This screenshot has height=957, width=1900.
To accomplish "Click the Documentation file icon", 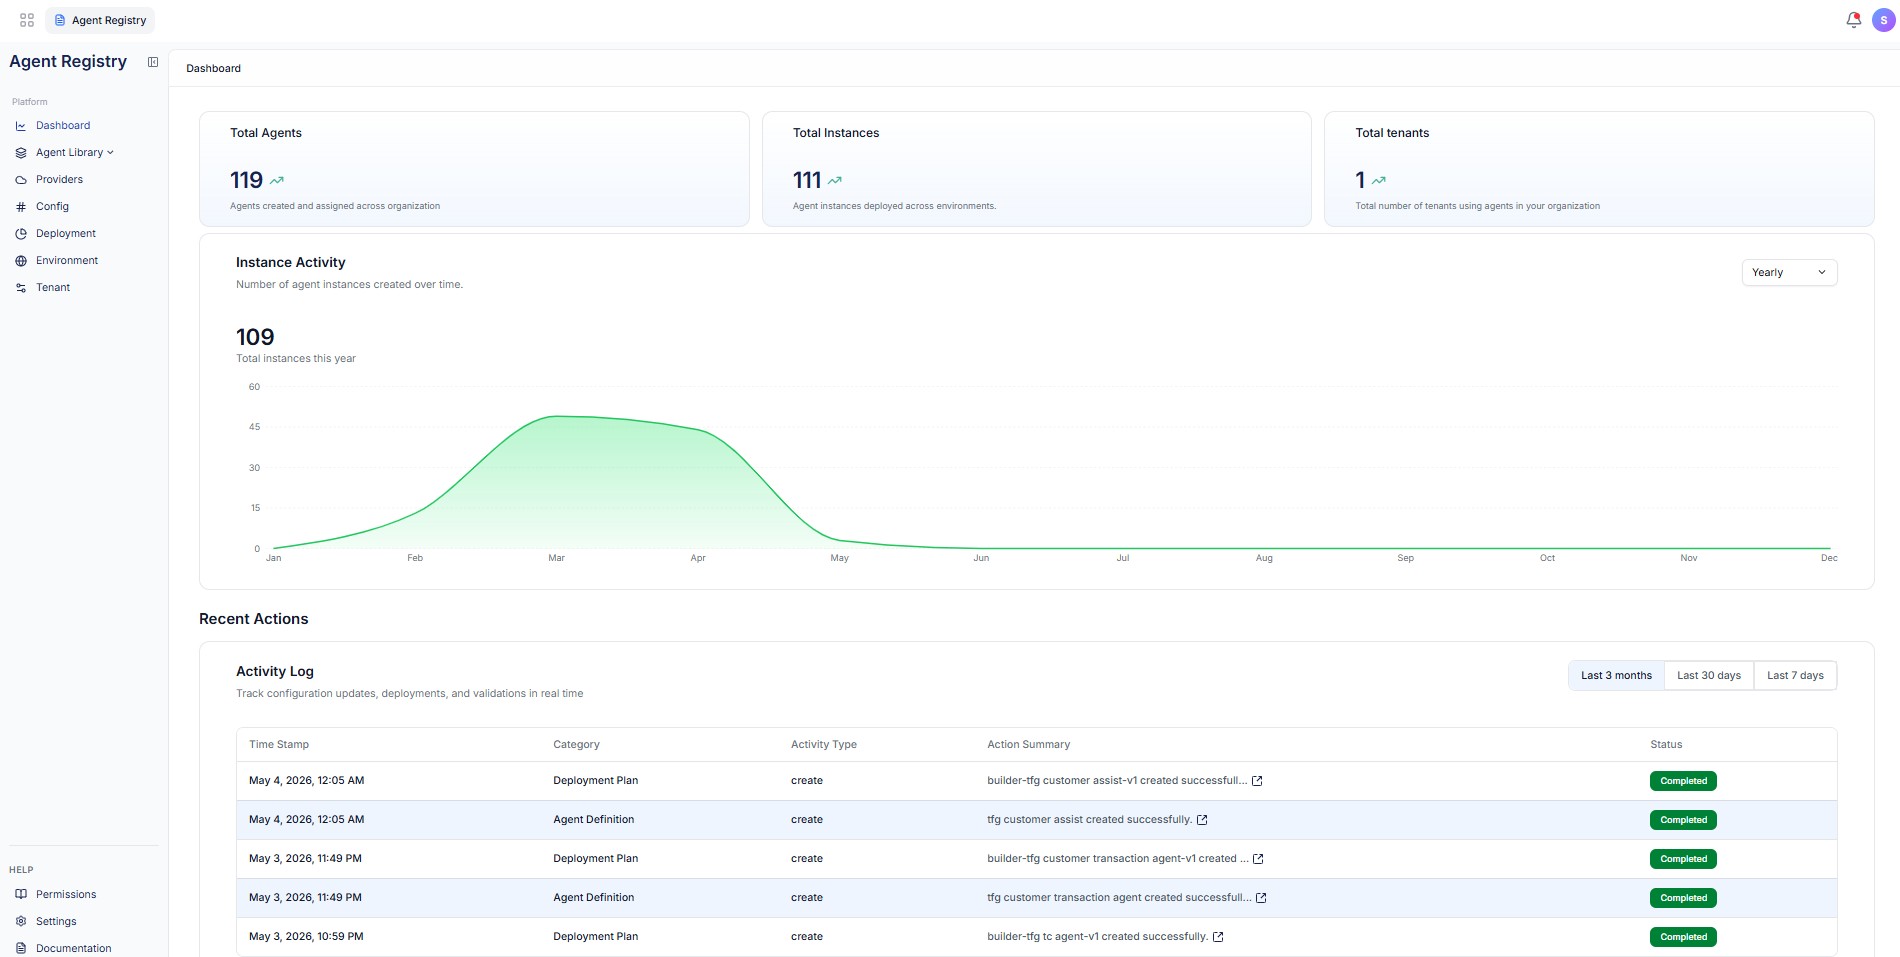I will pos(21,949).
